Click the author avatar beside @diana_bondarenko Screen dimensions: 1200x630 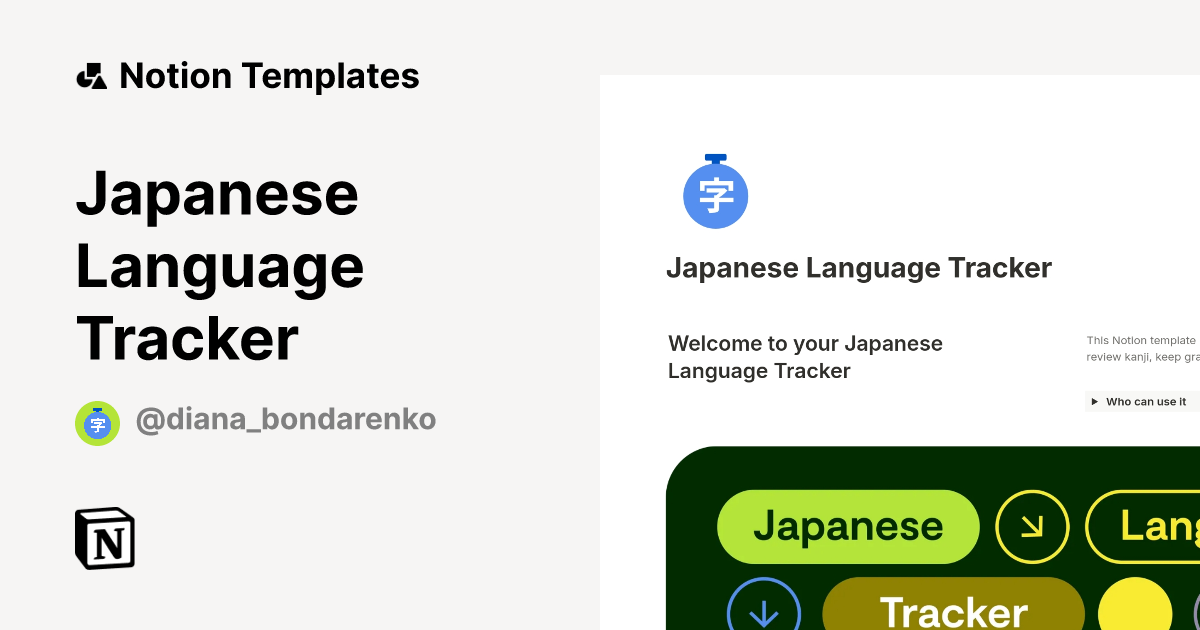97,423
